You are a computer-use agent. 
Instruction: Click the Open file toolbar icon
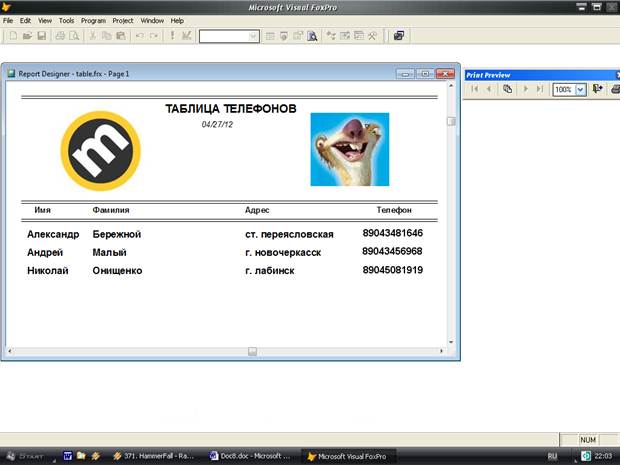pos(27,36)
